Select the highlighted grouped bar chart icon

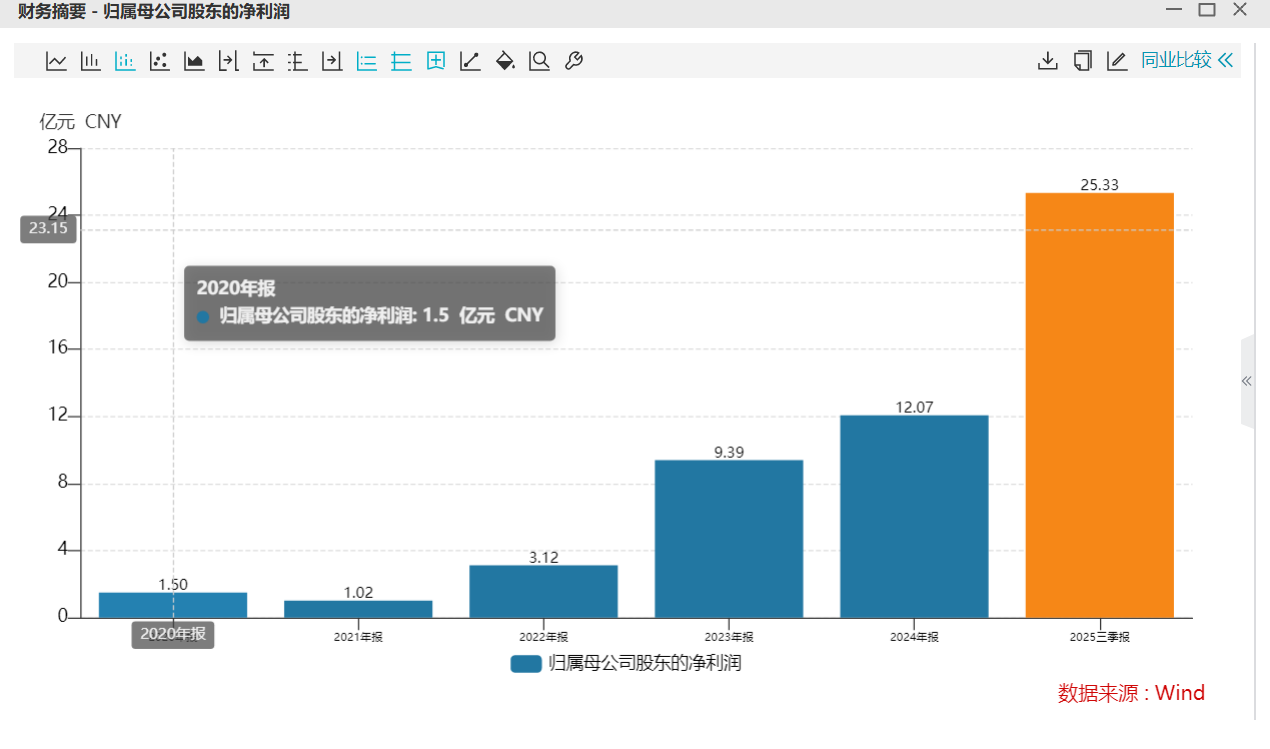pyautogui.click(x=125, y=61)
